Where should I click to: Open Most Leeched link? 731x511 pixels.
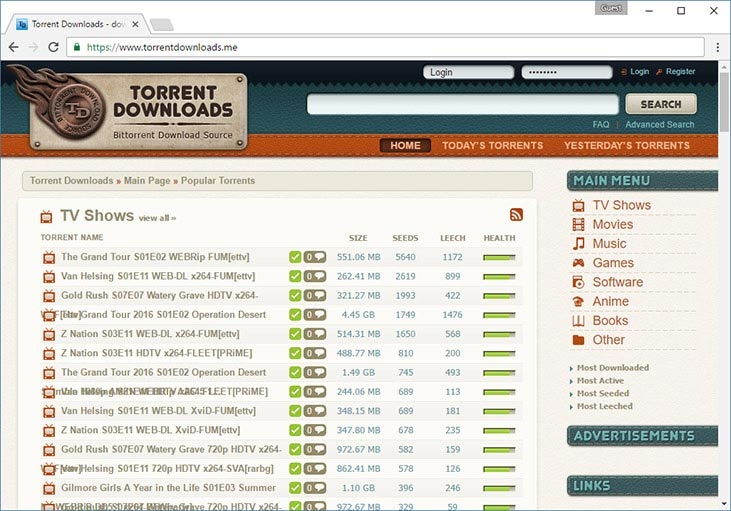[605, 407]
